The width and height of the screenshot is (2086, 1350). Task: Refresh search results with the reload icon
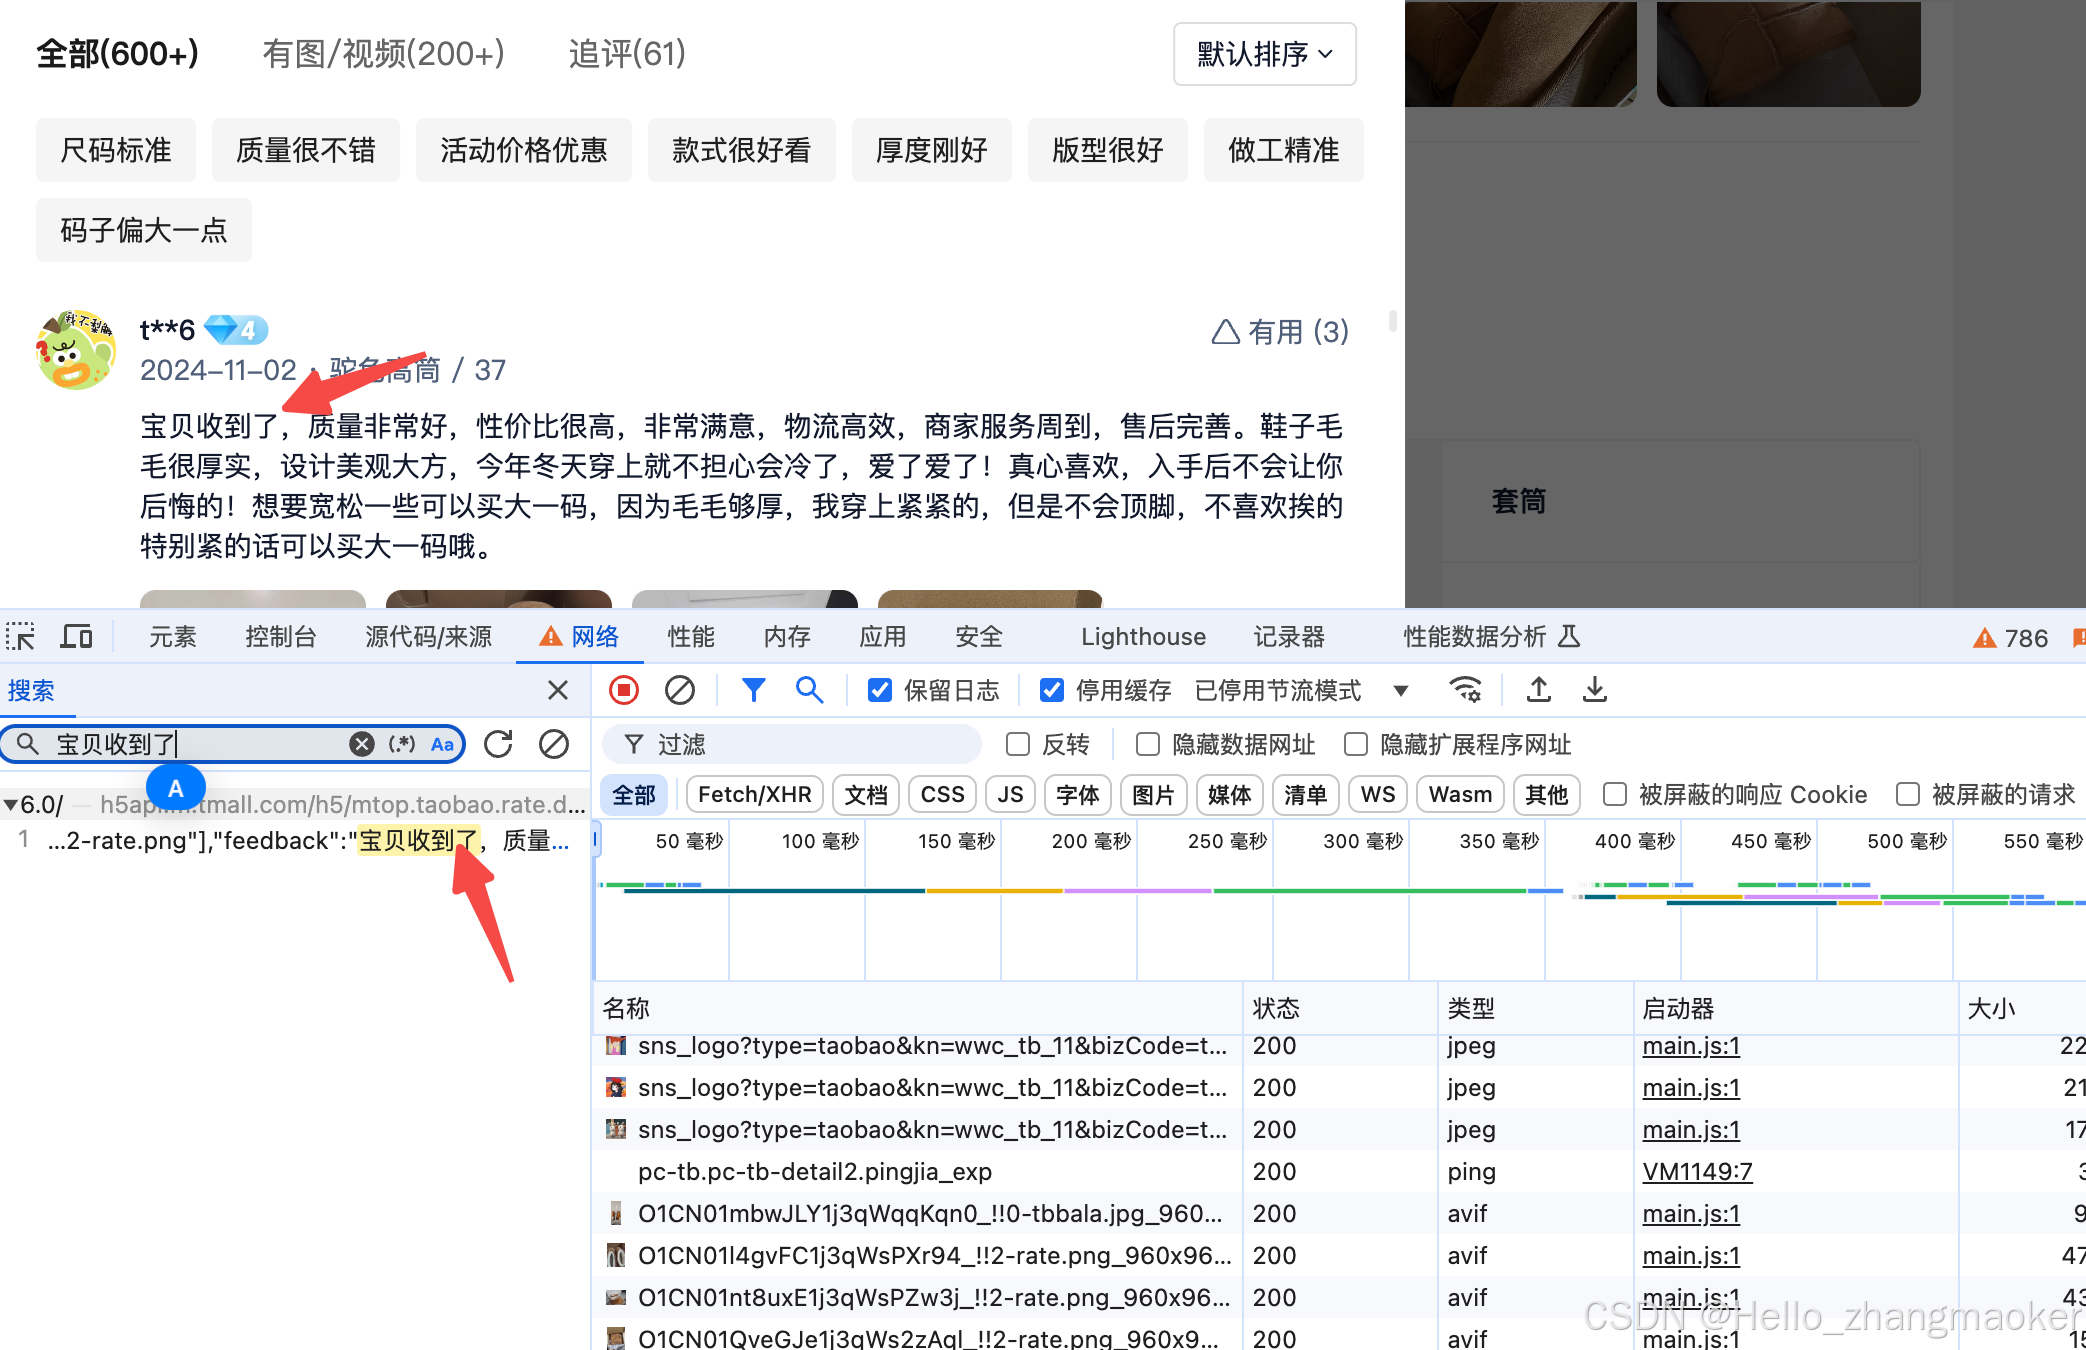(x=498, y=744)
